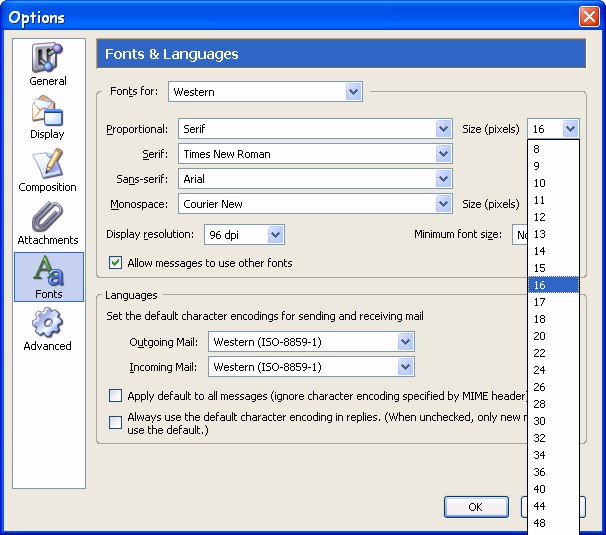The height and width of the screenshot is (535, 606).
Task: Select 32 in the size list
Action: click(x=553, y=438)
